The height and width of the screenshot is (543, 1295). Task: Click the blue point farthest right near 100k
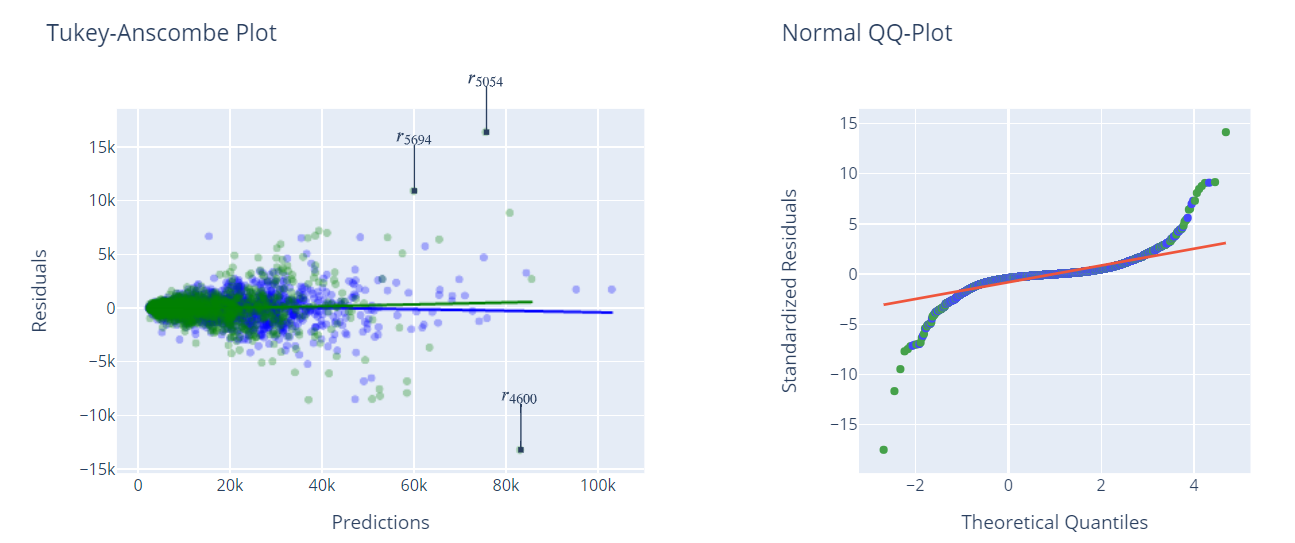click(611, 289)
